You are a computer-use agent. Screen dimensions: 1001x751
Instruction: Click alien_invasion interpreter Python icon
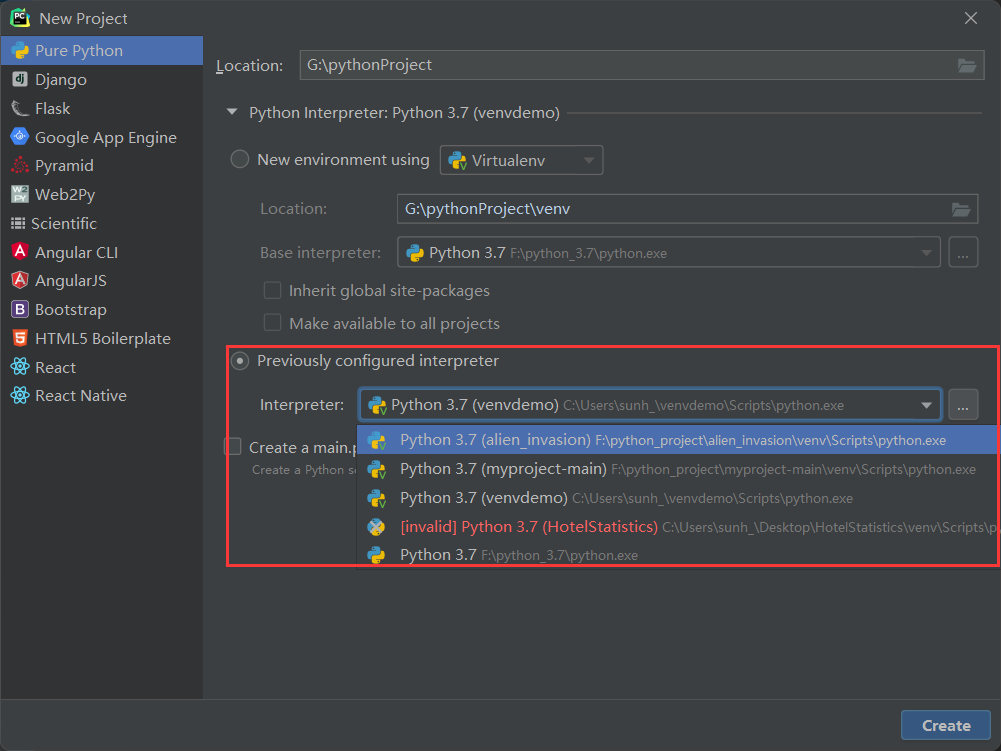coord(377,440)
